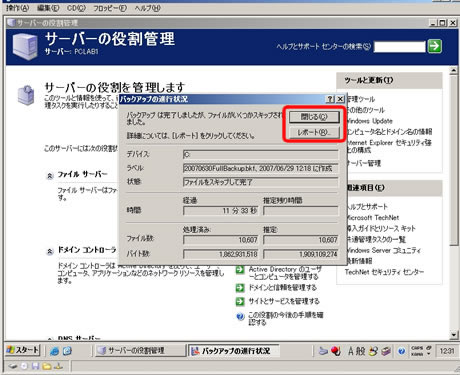460x375 pixels.
Task: Click the green arrow search-go button
Action: 435,46
